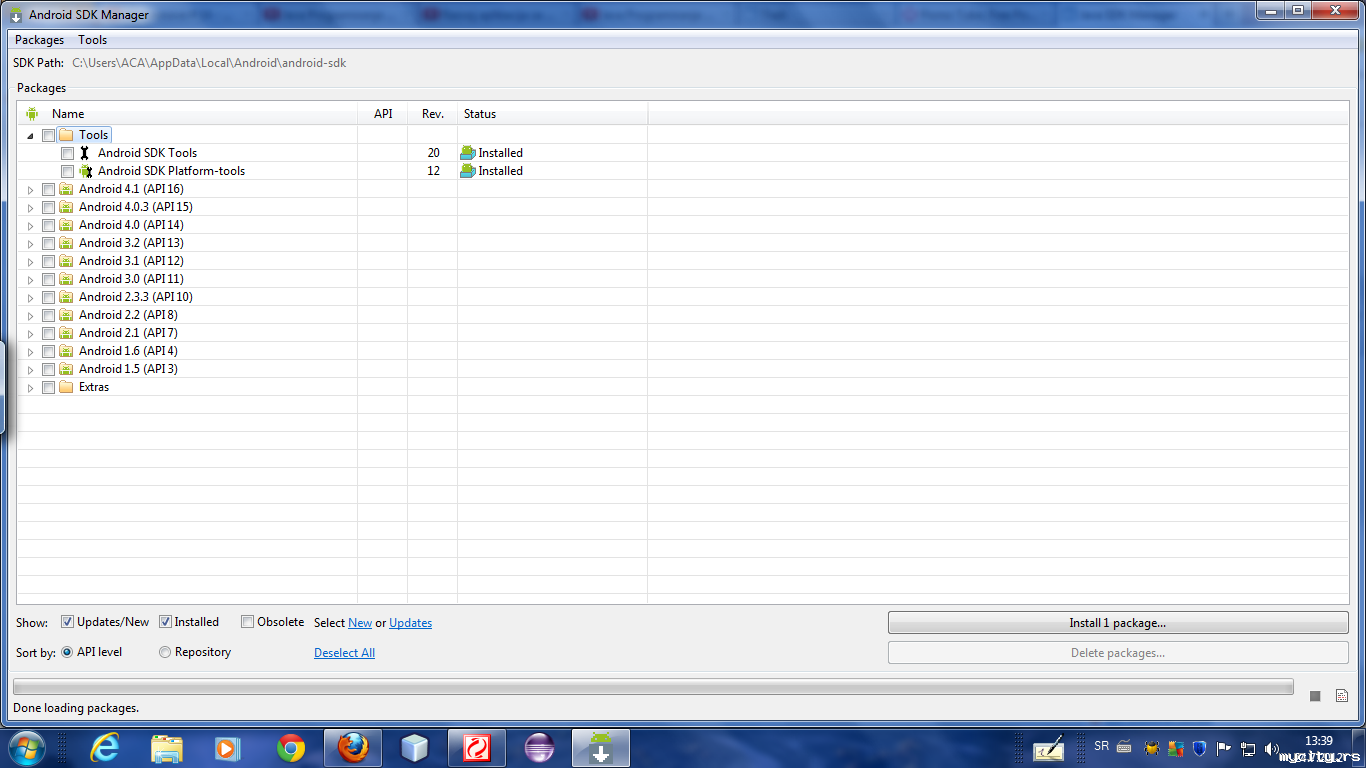Click the Android 2.3.3 (API 10) folder icon

point(66,297)
